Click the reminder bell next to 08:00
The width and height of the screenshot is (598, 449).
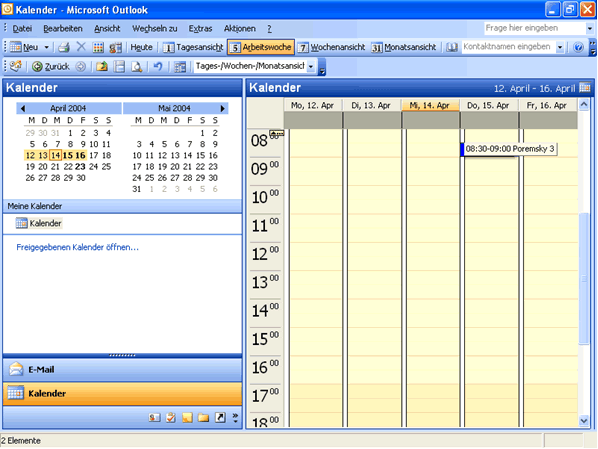pyautogui.click(x=277, y=134)
